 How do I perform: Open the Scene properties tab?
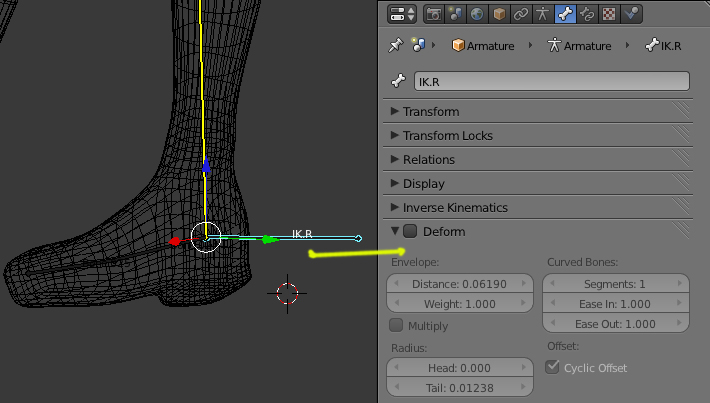456,14
